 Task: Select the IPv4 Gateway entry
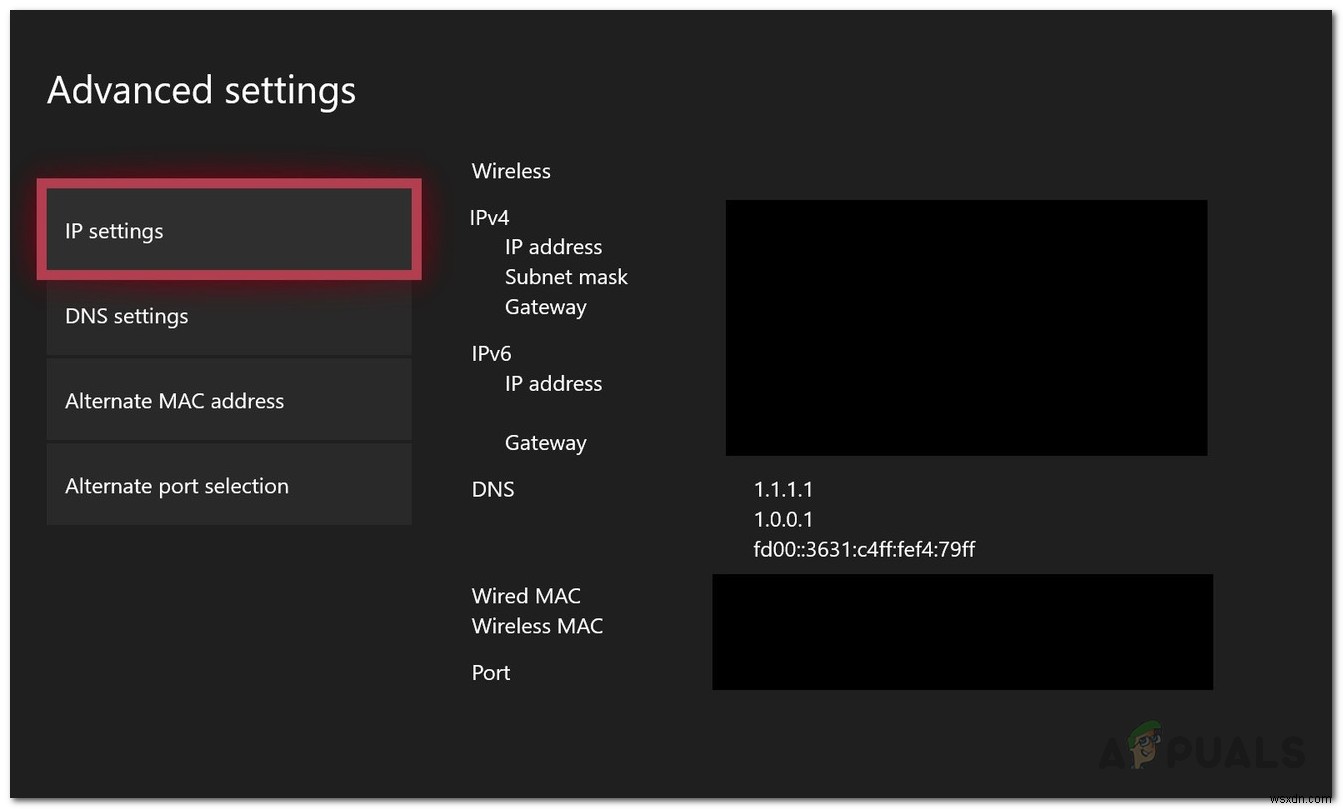tap(545, 306)
